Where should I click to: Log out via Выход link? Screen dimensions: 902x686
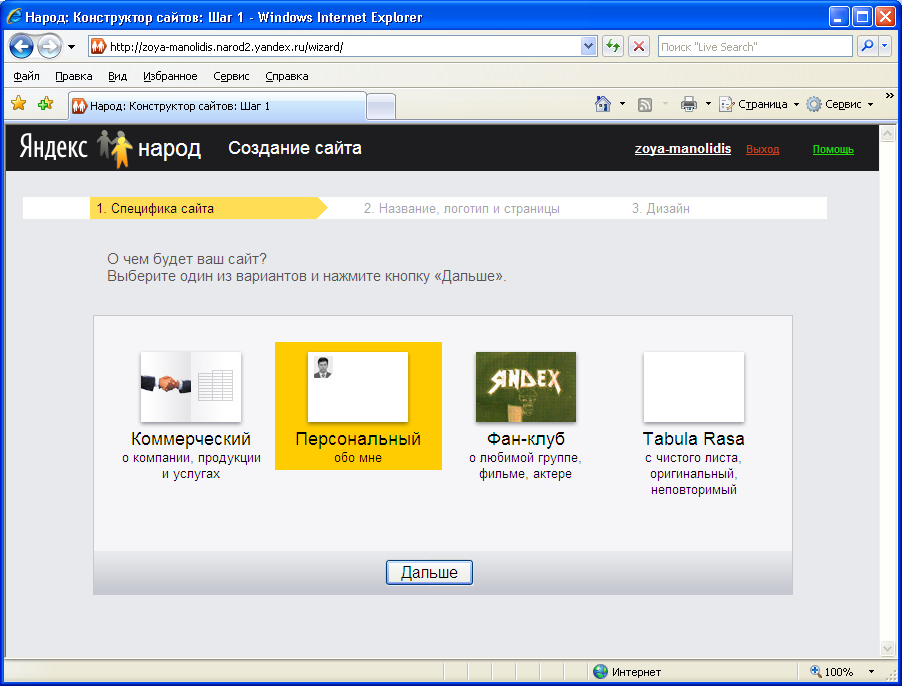click(x=762, y=150)
